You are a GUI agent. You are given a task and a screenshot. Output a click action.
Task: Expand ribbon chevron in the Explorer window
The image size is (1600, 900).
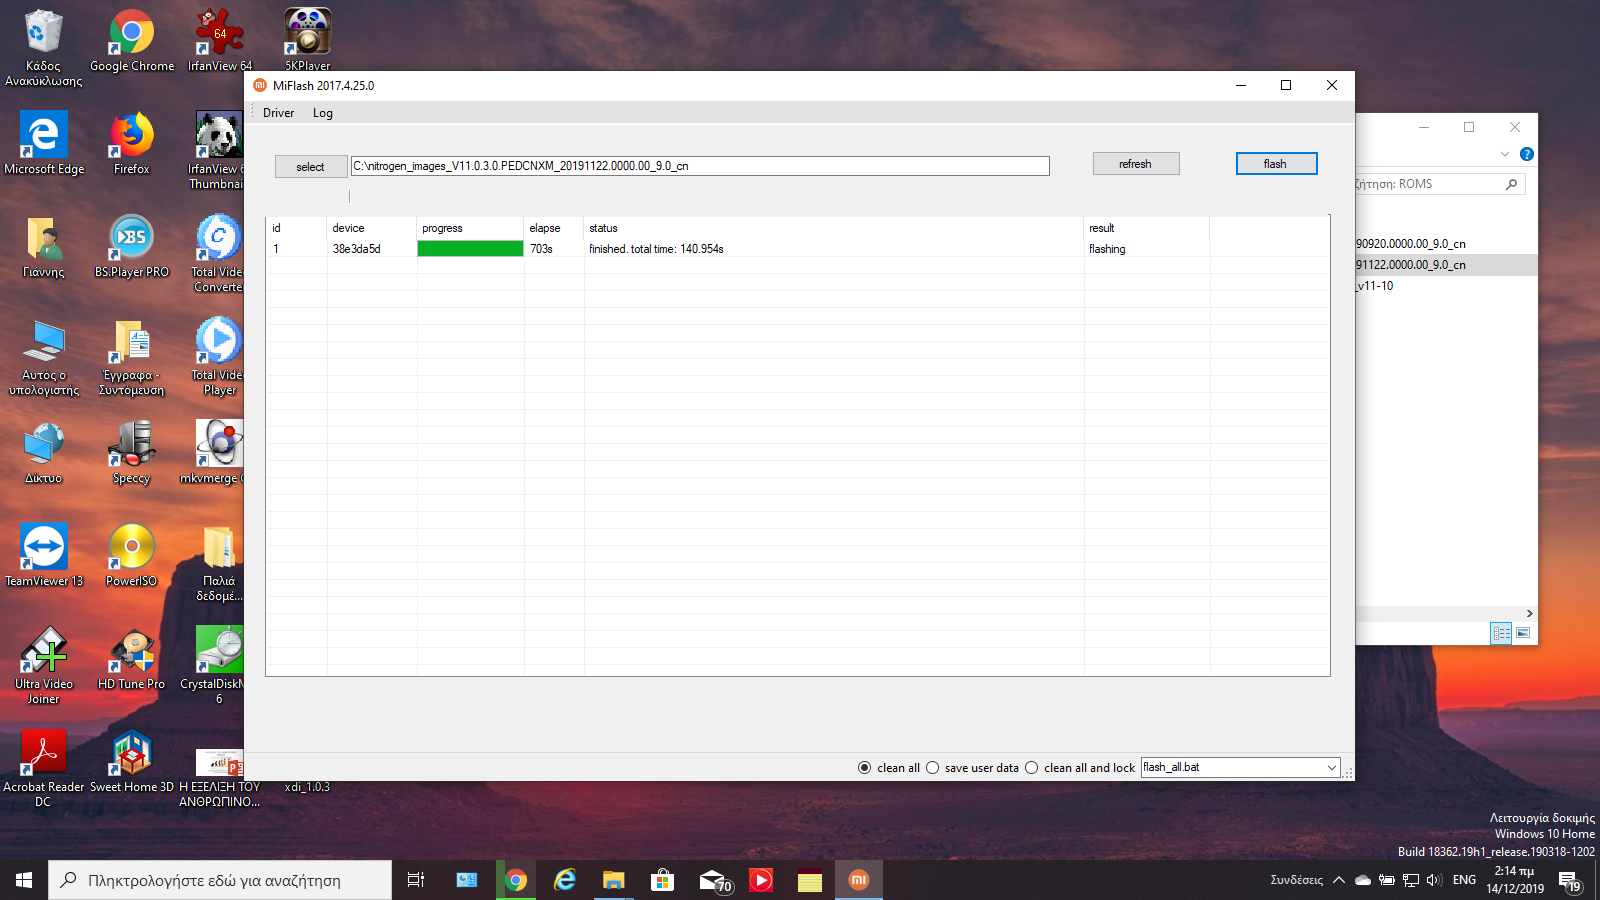click(x=1504, y=154)
